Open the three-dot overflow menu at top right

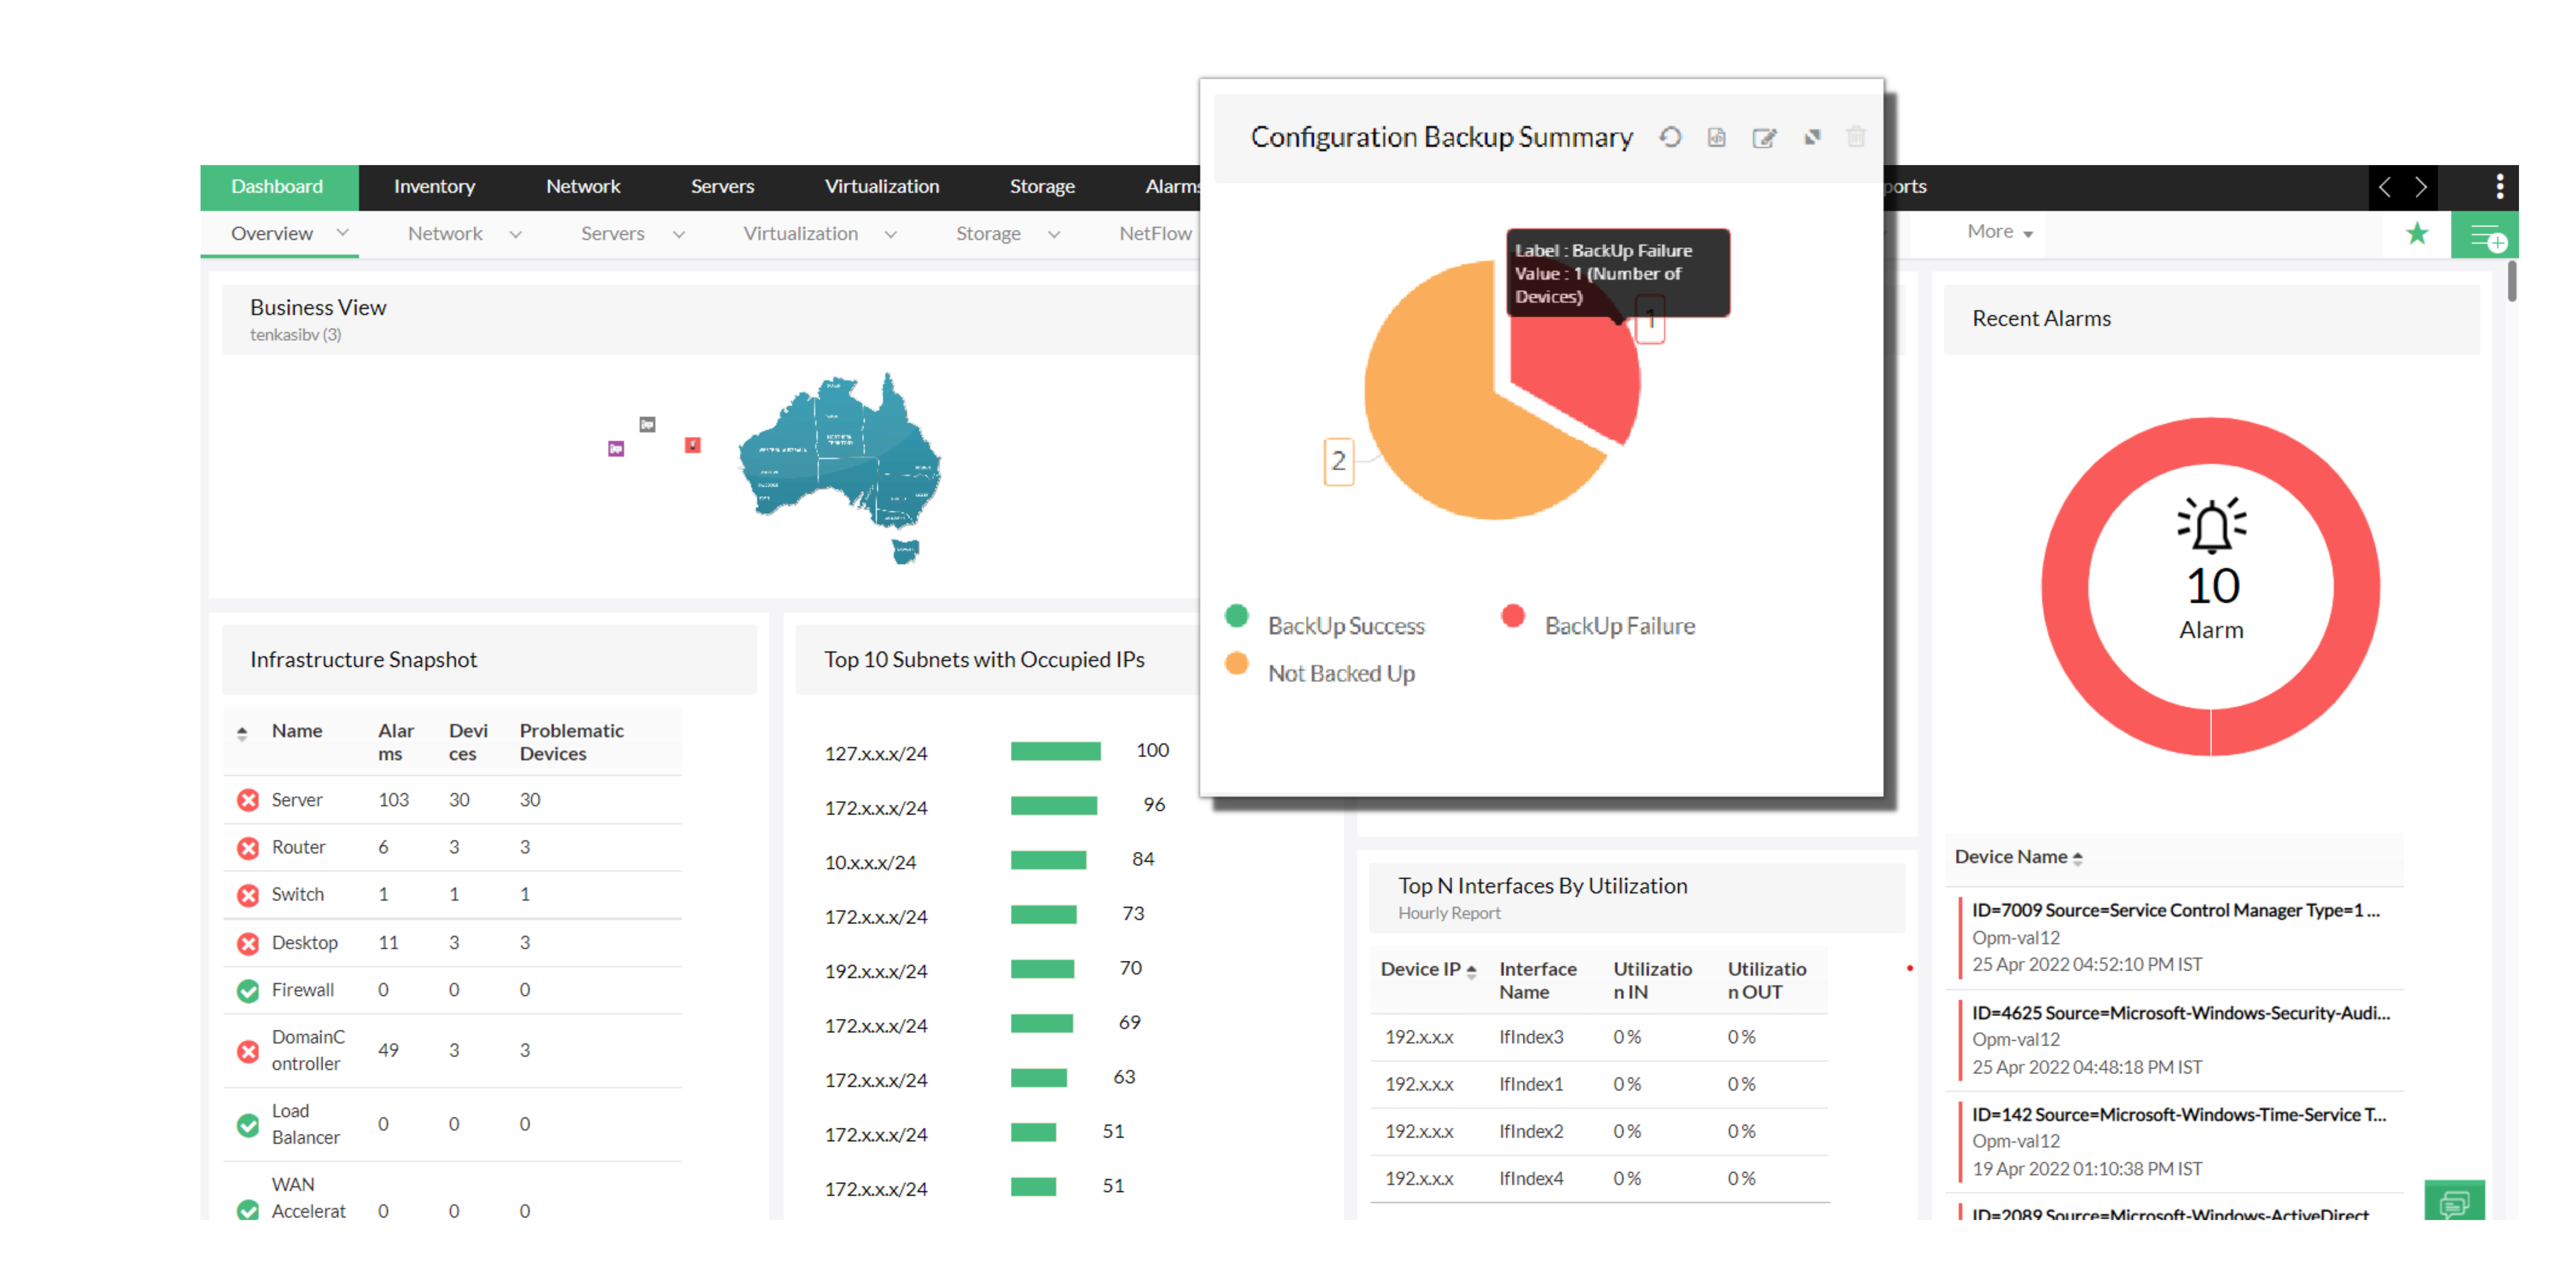[2500, 186]
